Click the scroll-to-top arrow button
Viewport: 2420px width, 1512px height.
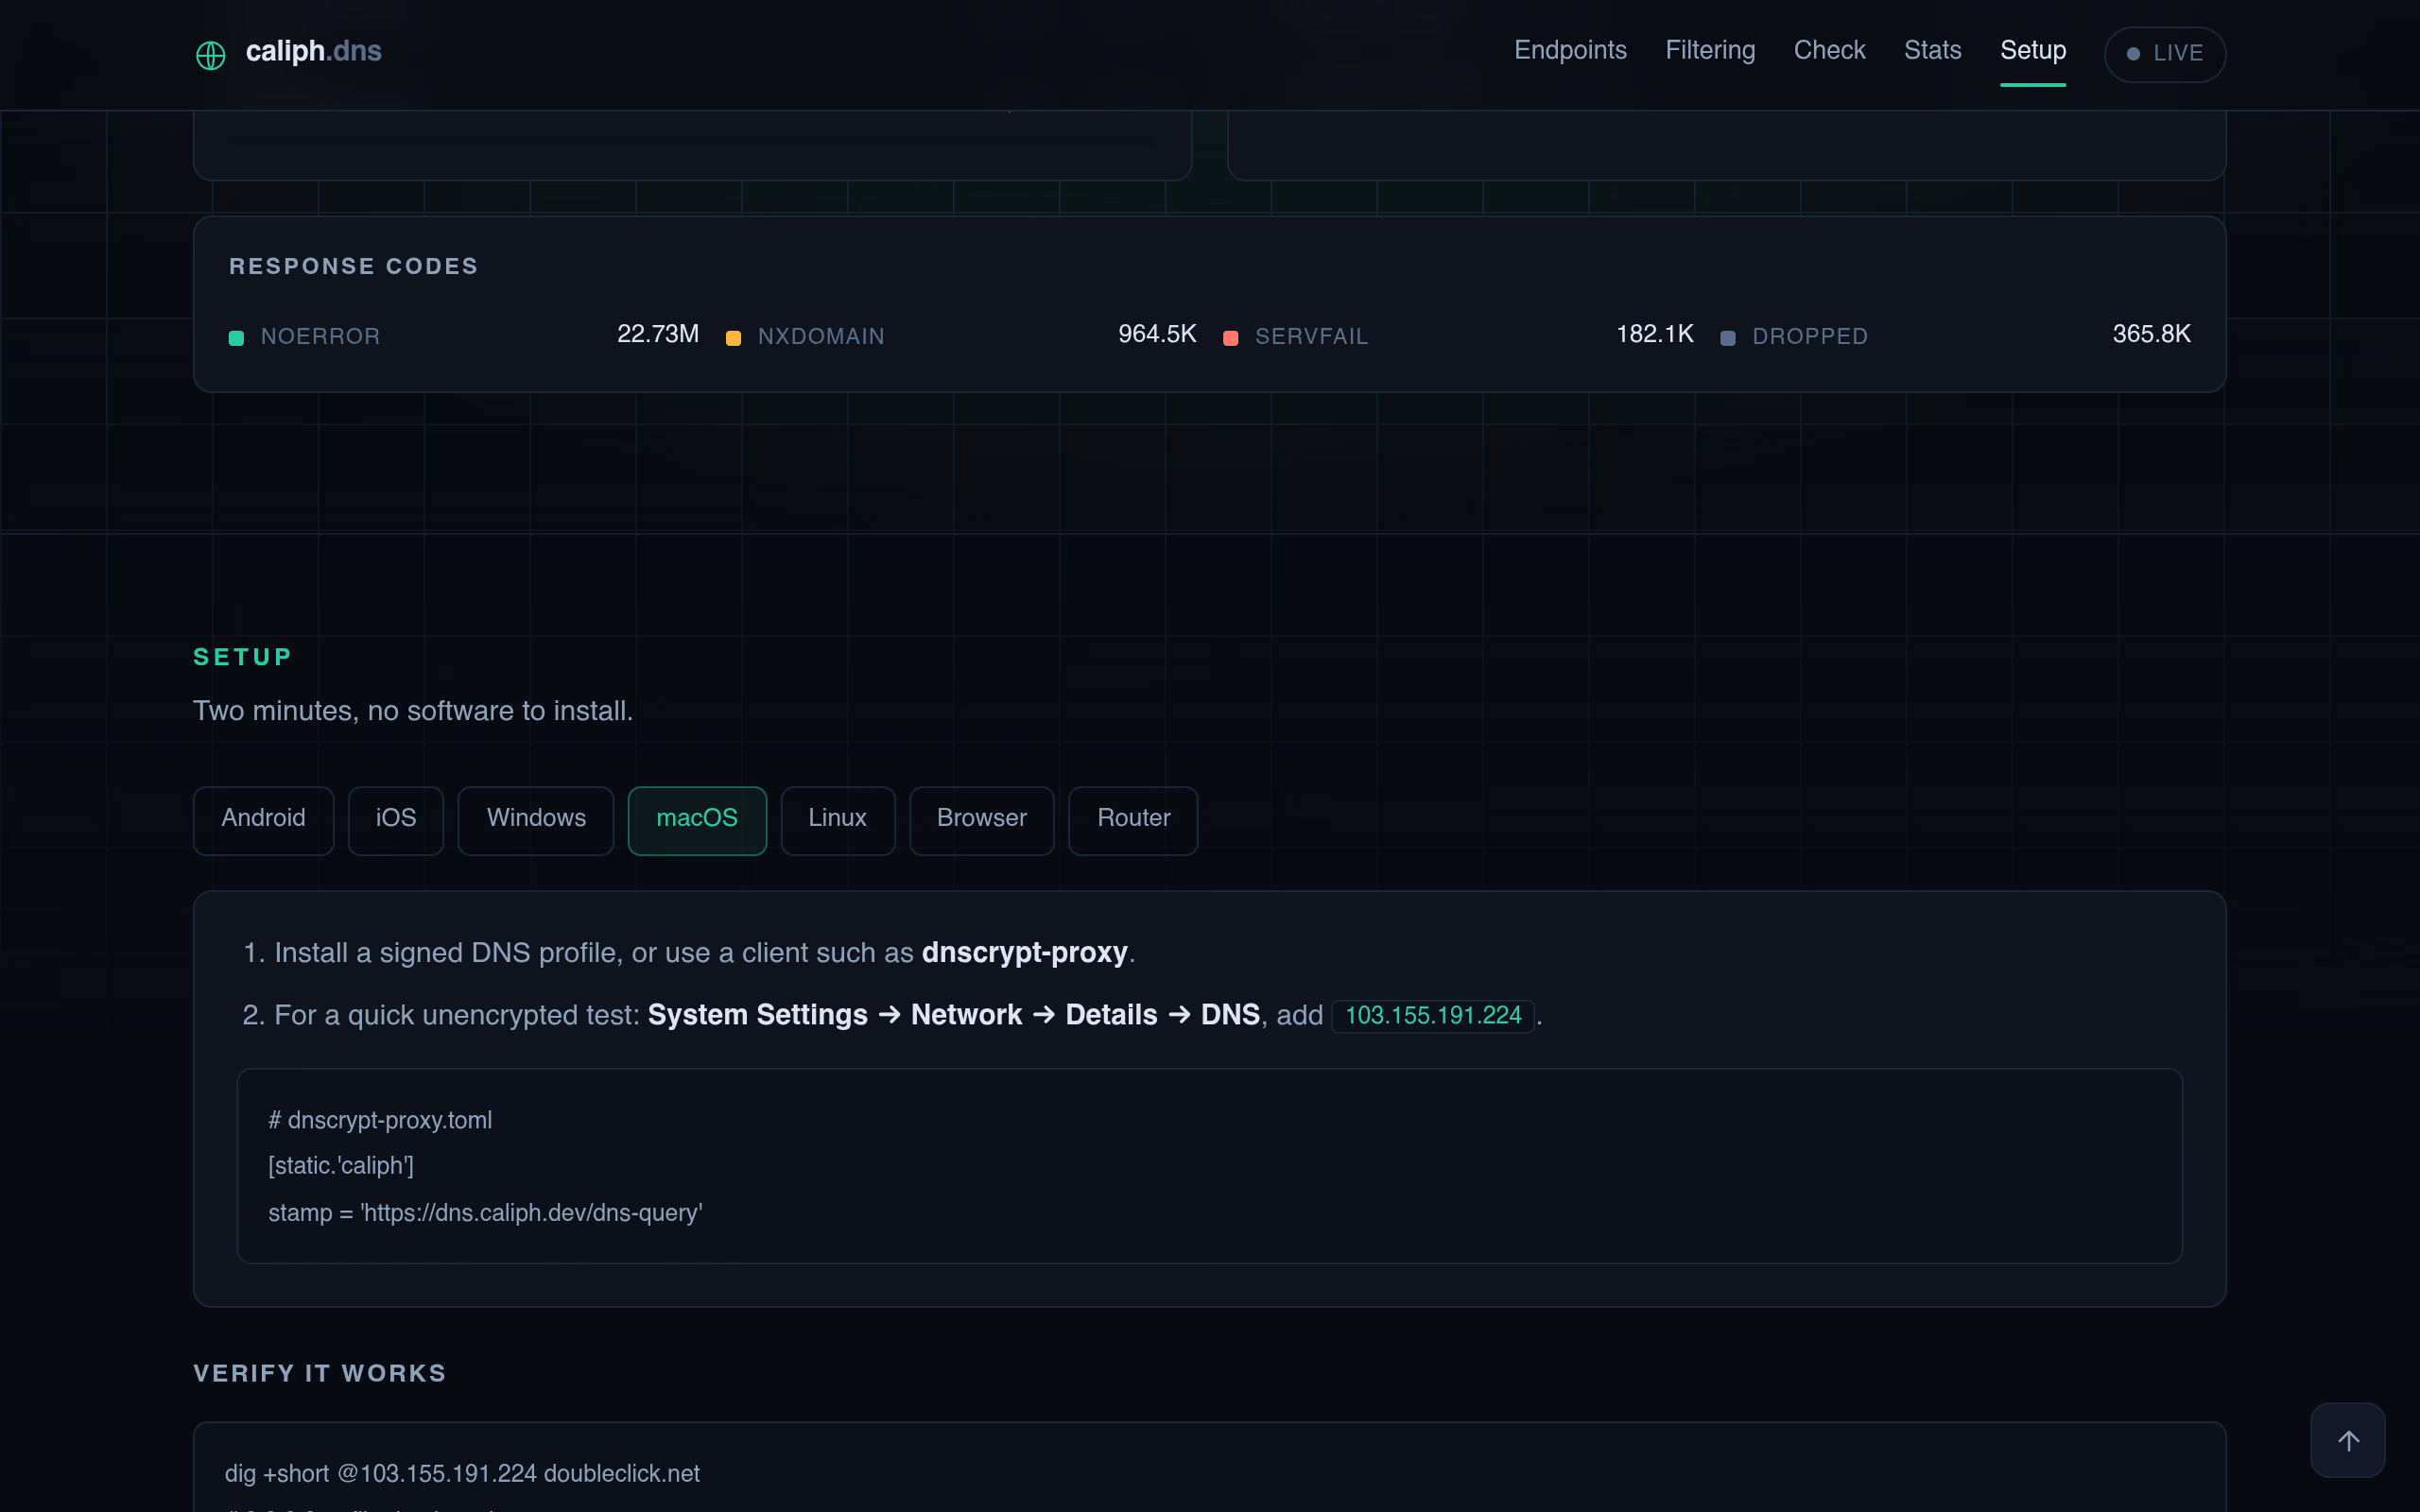pyautogui.click(x=2348, y=1440)
